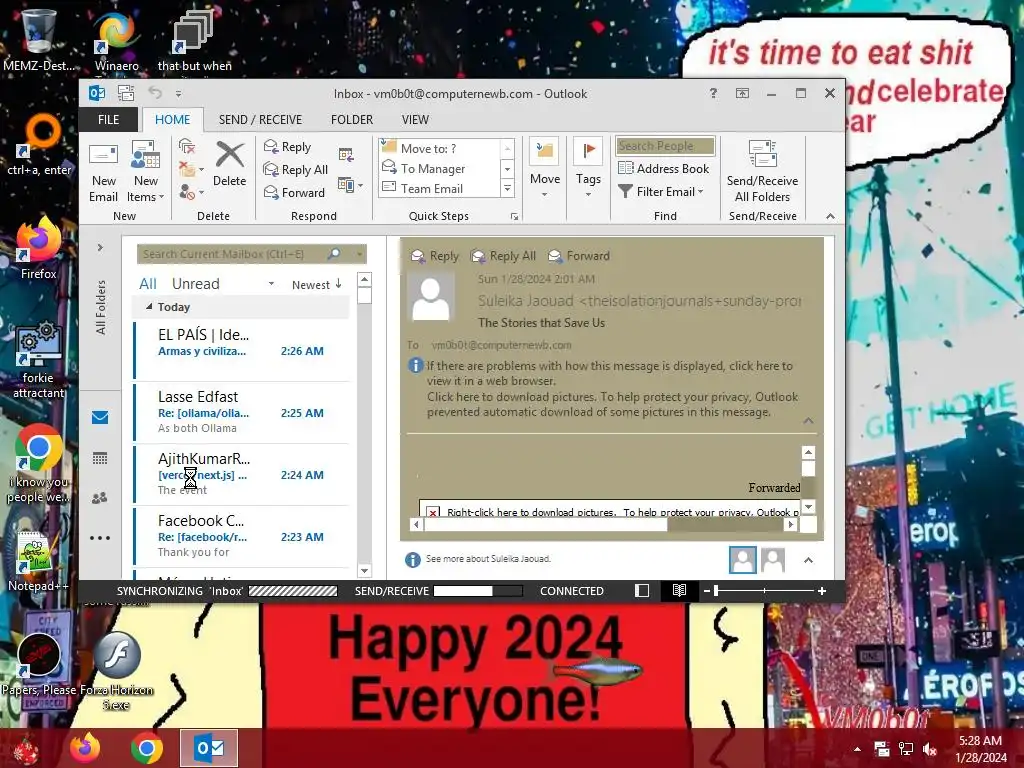Expand the People pane chevron

click(x=808, y=560)
